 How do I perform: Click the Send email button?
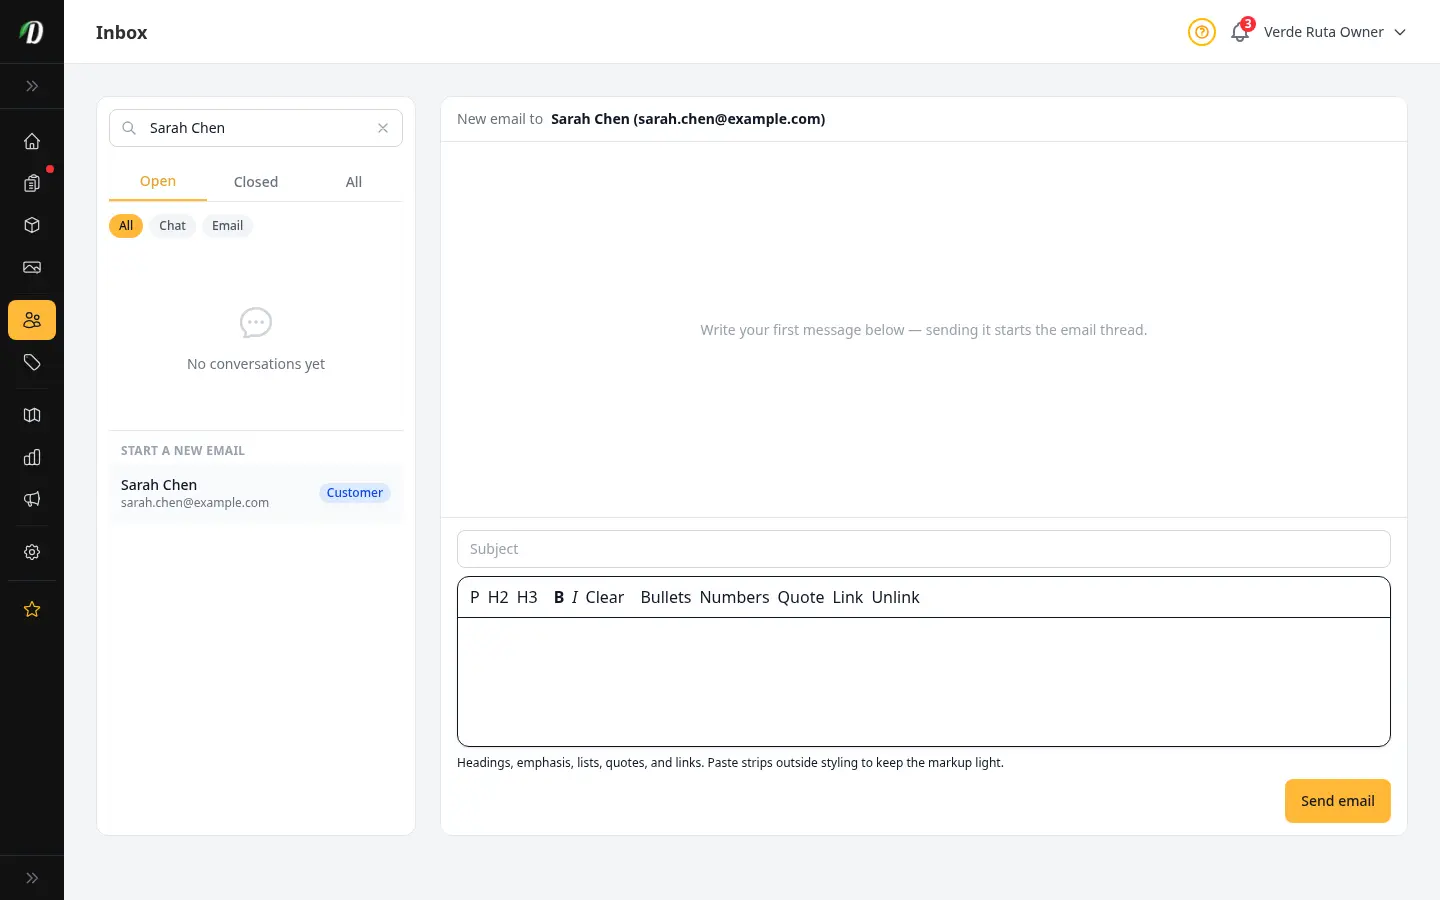tap(1338, 801)
